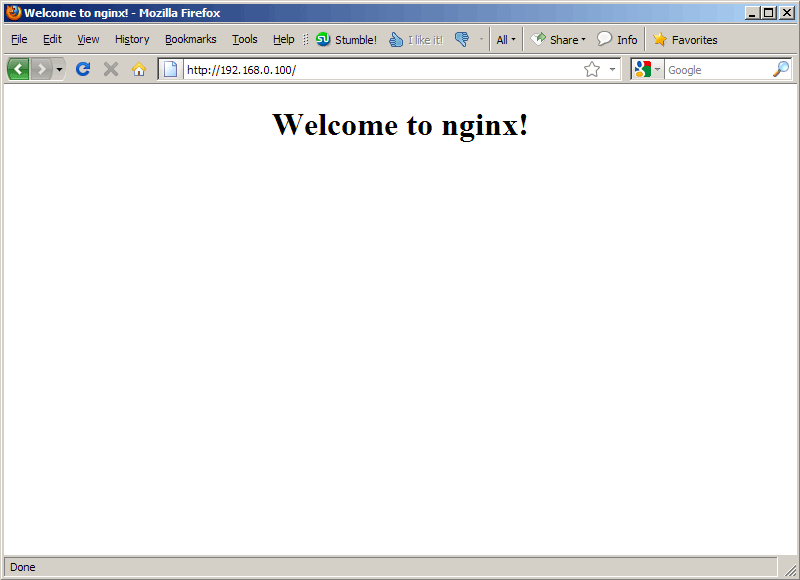800x580 pixels.
Task: Minimize the Firefox window
Action: pos(752,13)
